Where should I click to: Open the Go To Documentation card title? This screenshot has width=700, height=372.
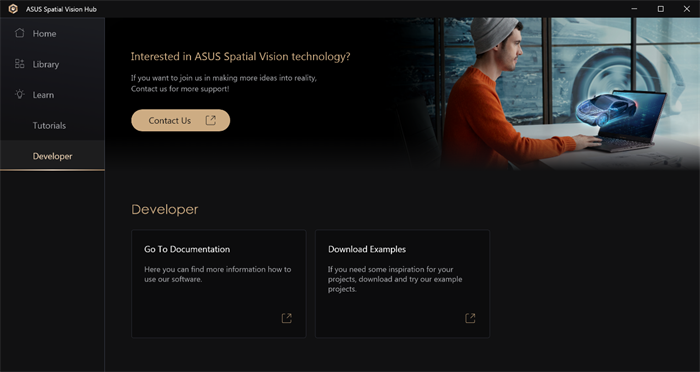pos(187,249)
